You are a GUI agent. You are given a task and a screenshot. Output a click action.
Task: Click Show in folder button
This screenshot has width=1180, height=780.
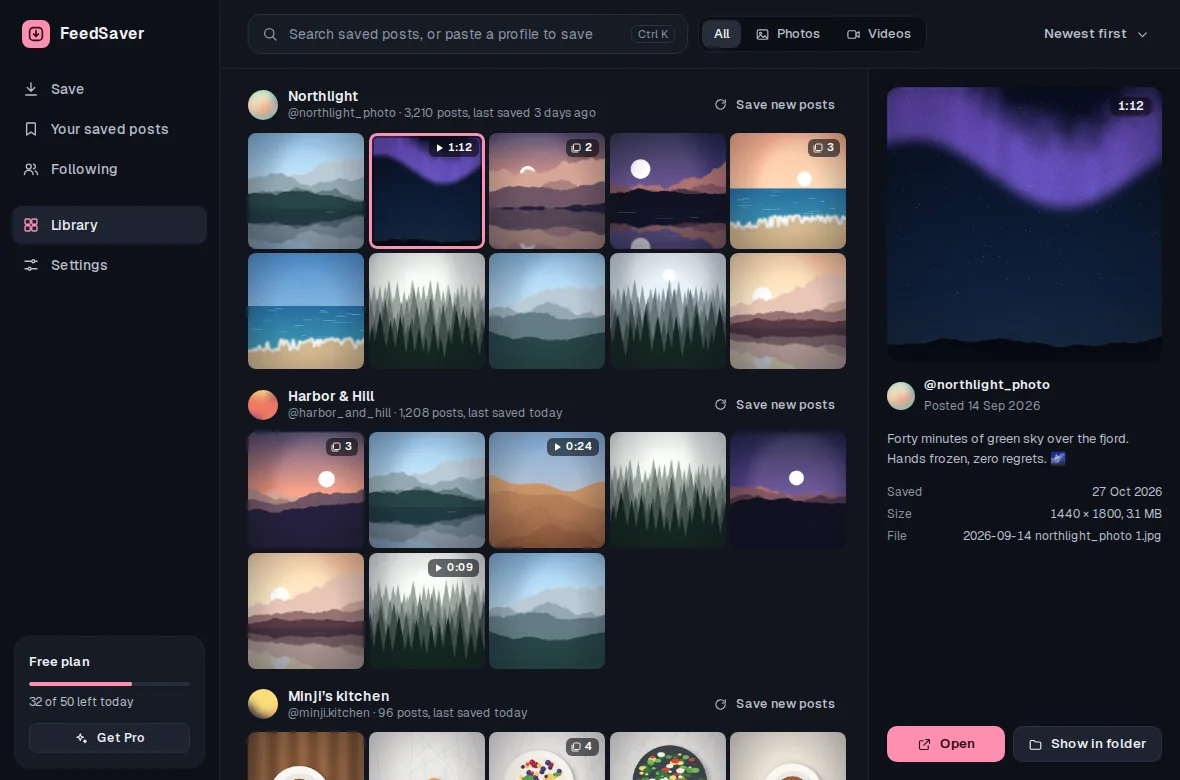tap(1087, 744)
